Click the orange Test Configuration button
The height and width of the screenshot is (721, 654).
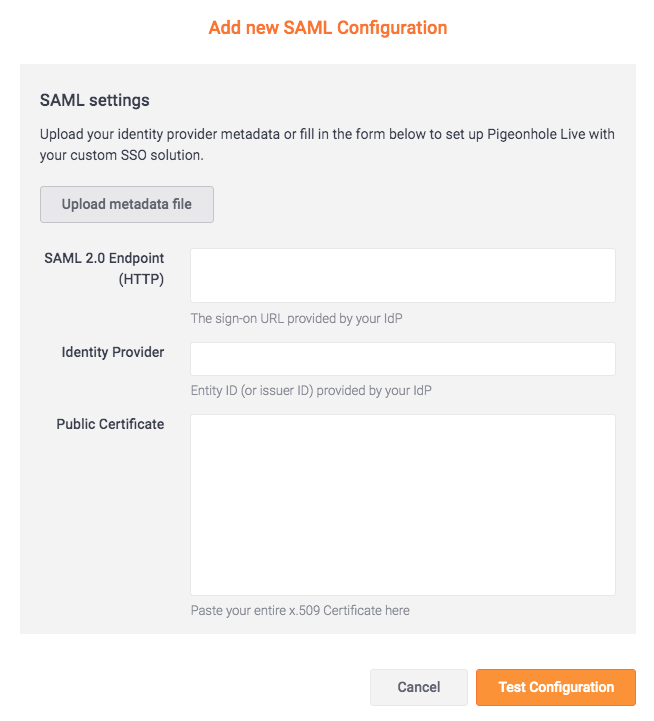(555, 688)
